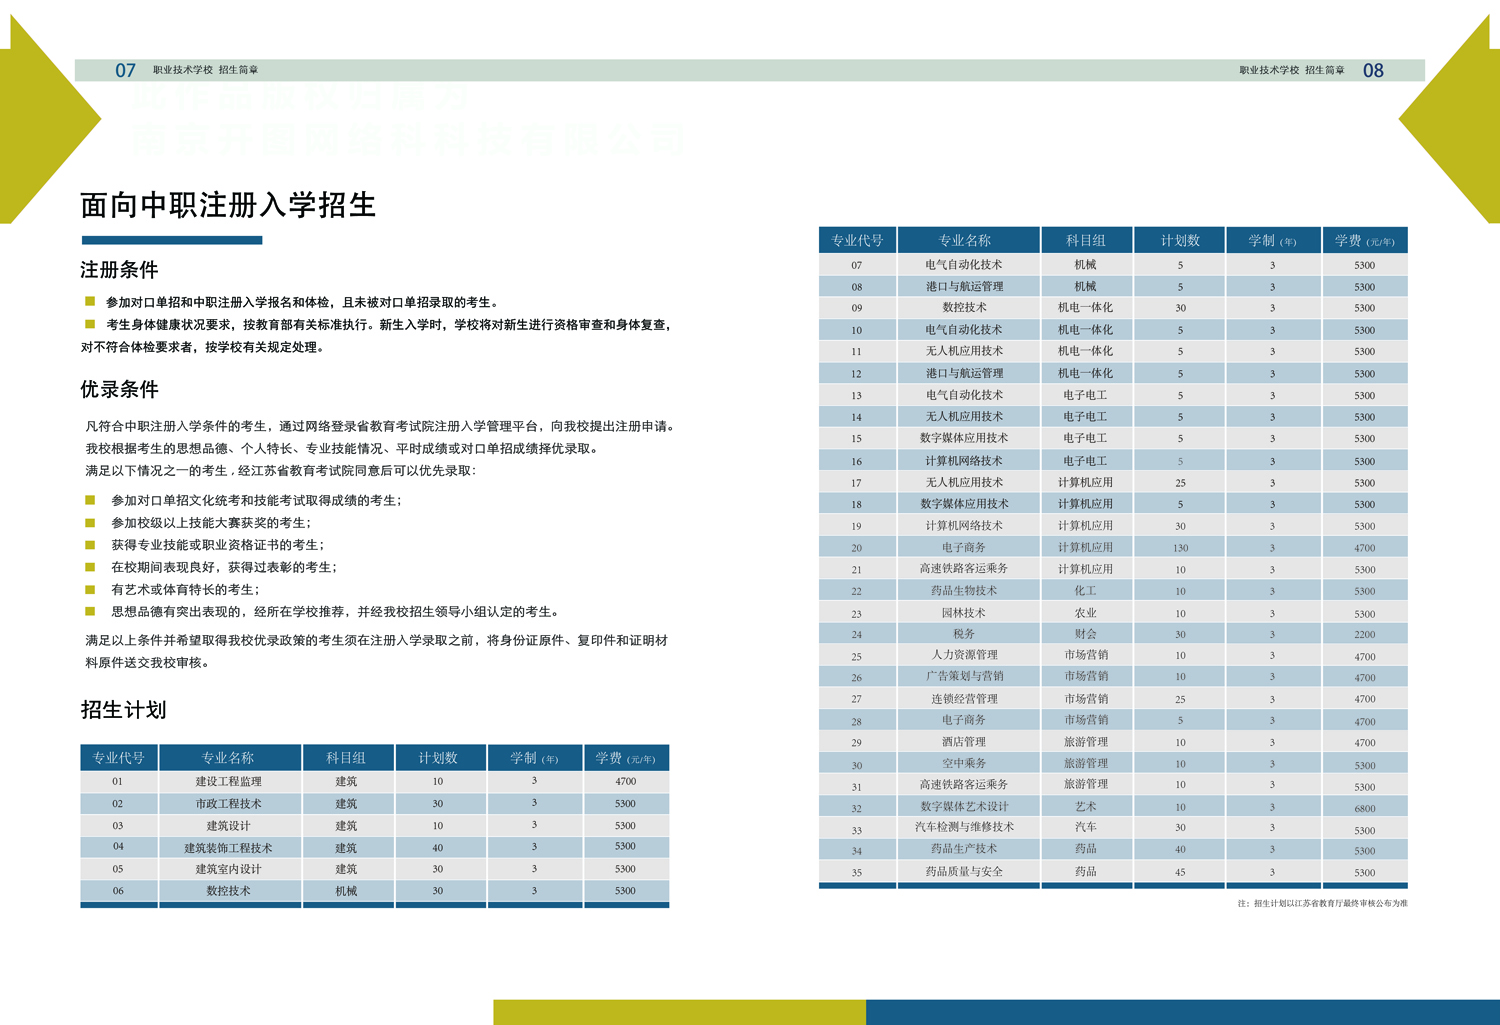1500x1025 pixels.
Task: Select the 6800 tuition value in row 32
Action: tap(1365, 807)
